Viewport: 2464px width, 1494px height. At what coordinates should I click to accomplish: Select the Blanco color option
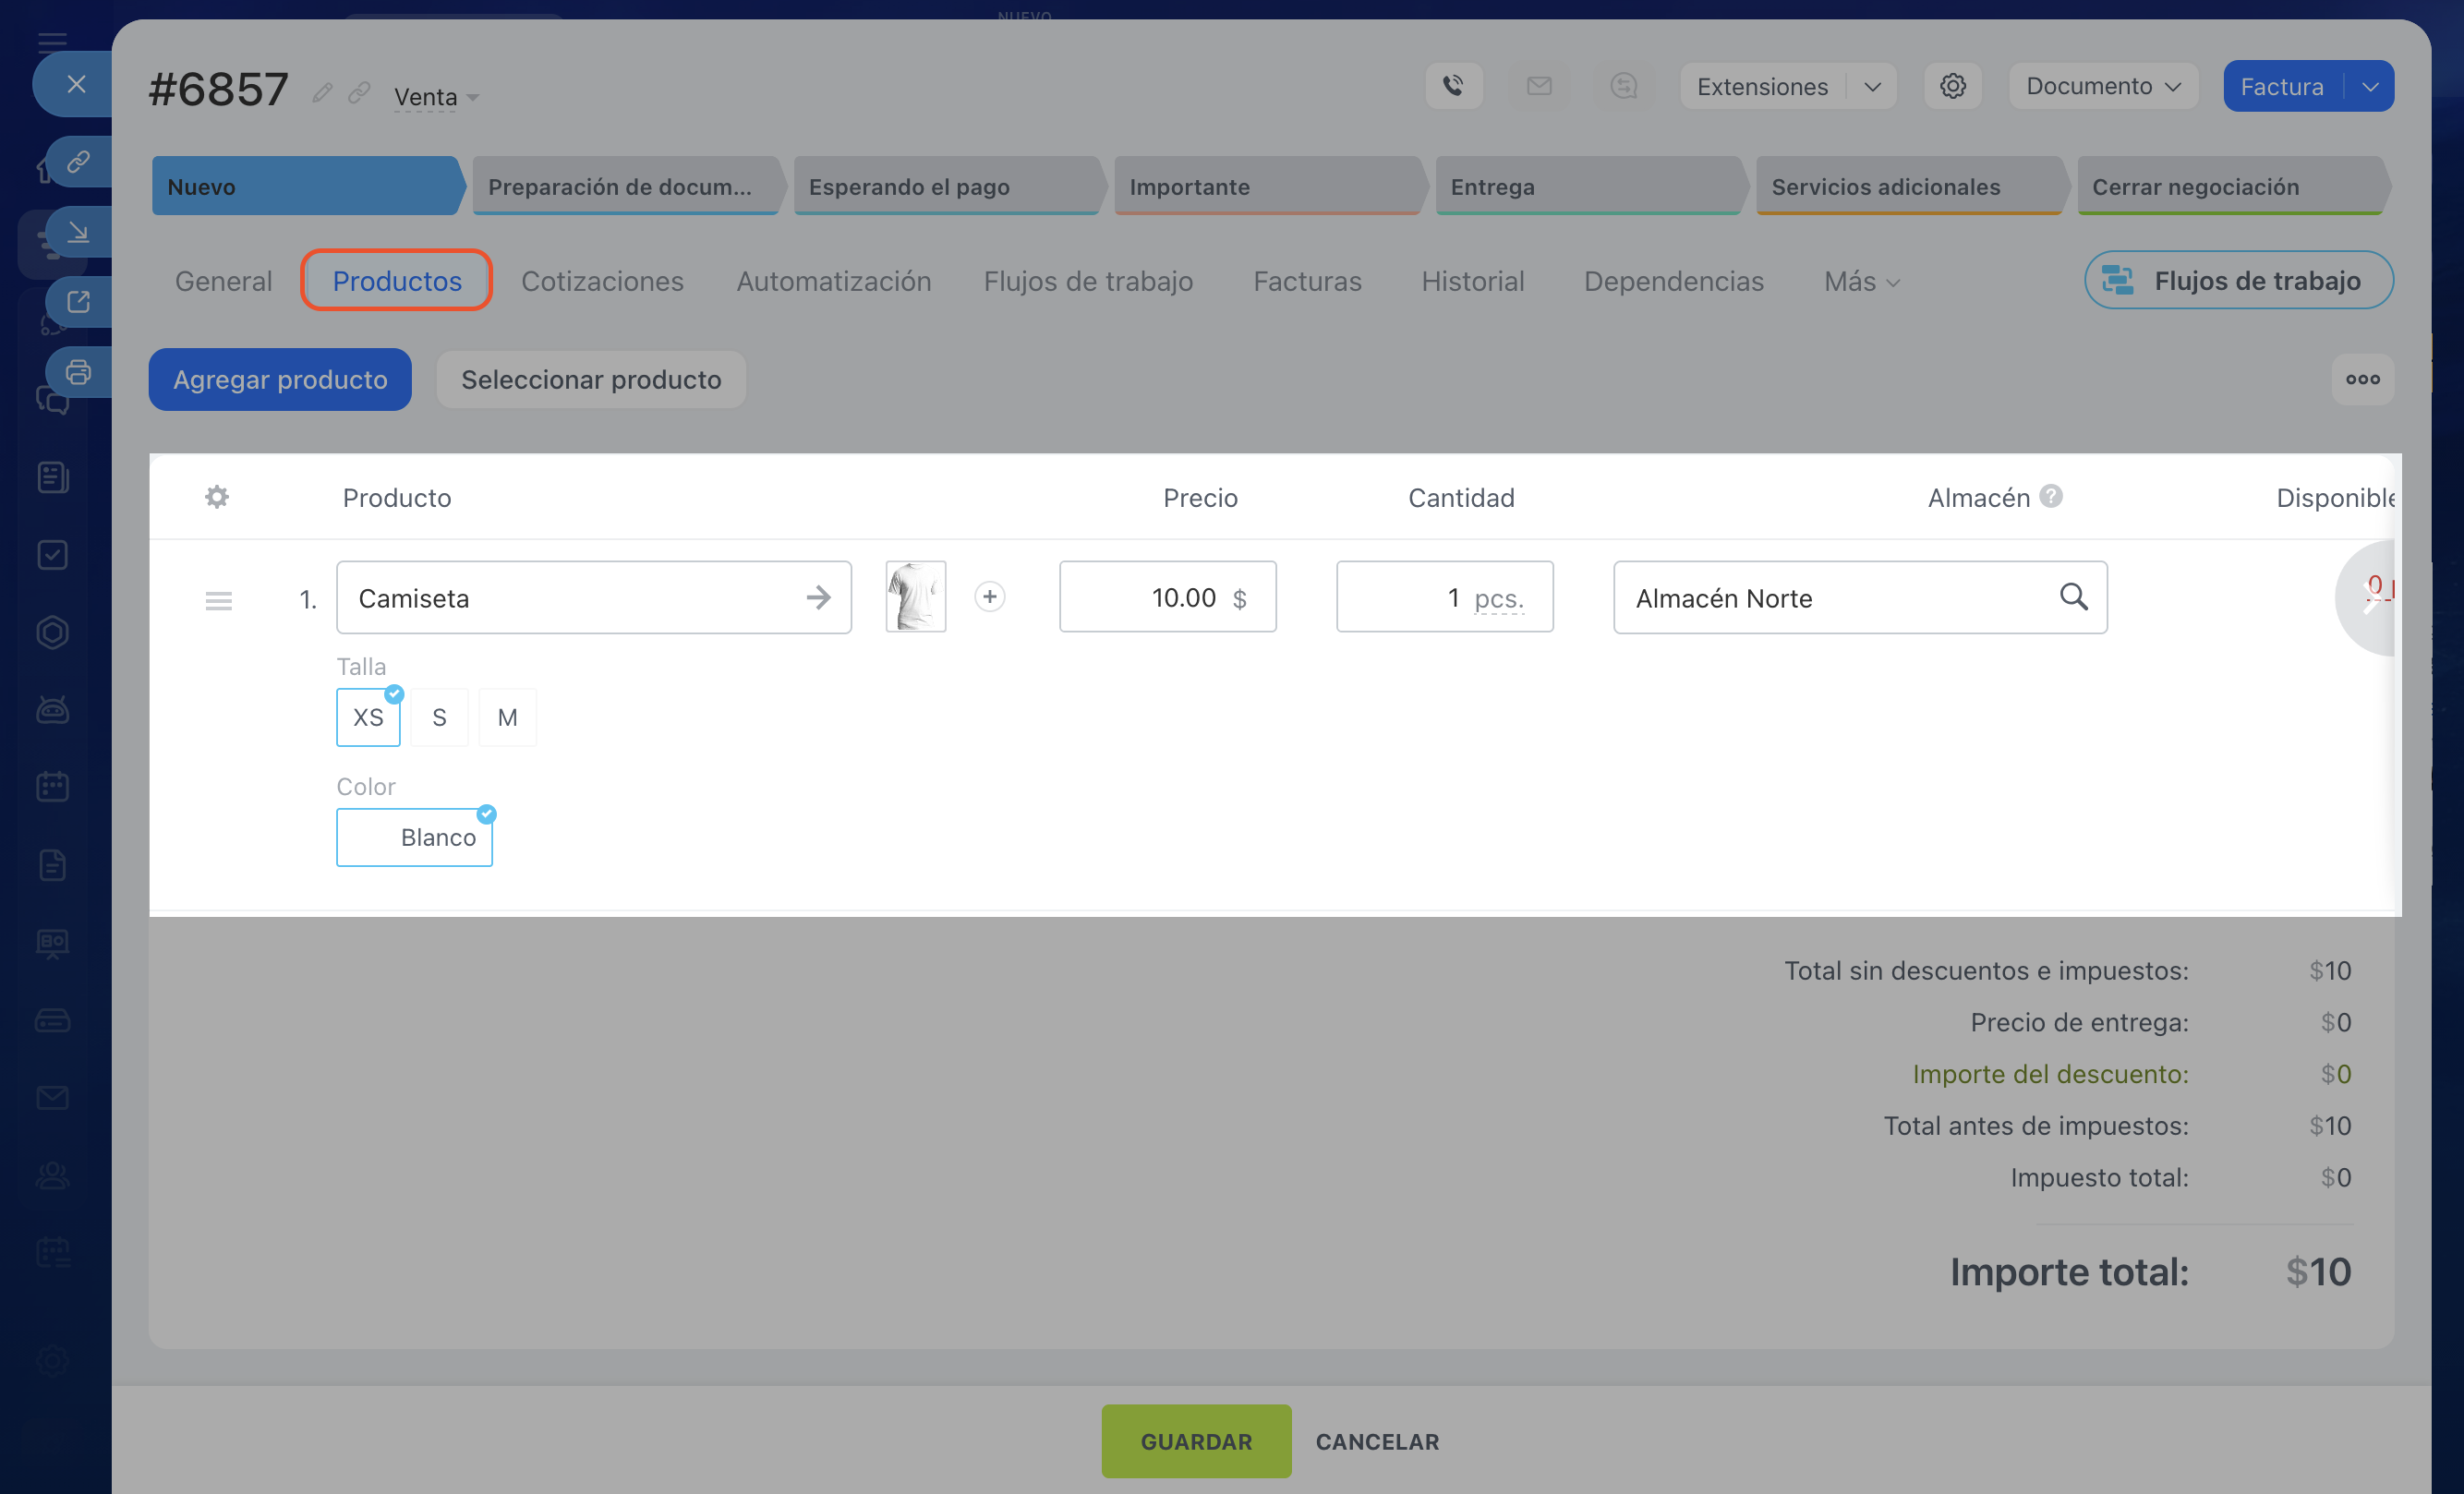pyautogui.click(x=415, y=837)
